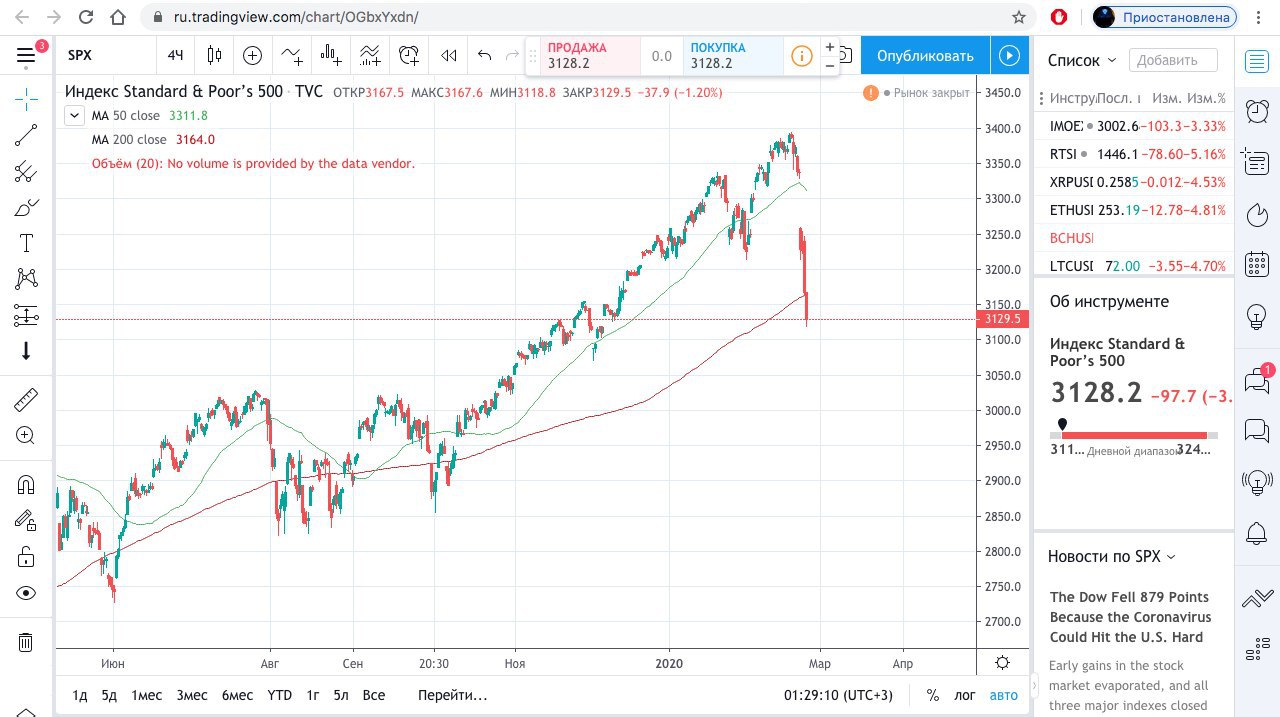
Task: Select the RTSI watchlist row
Action: click(1134, 154)
